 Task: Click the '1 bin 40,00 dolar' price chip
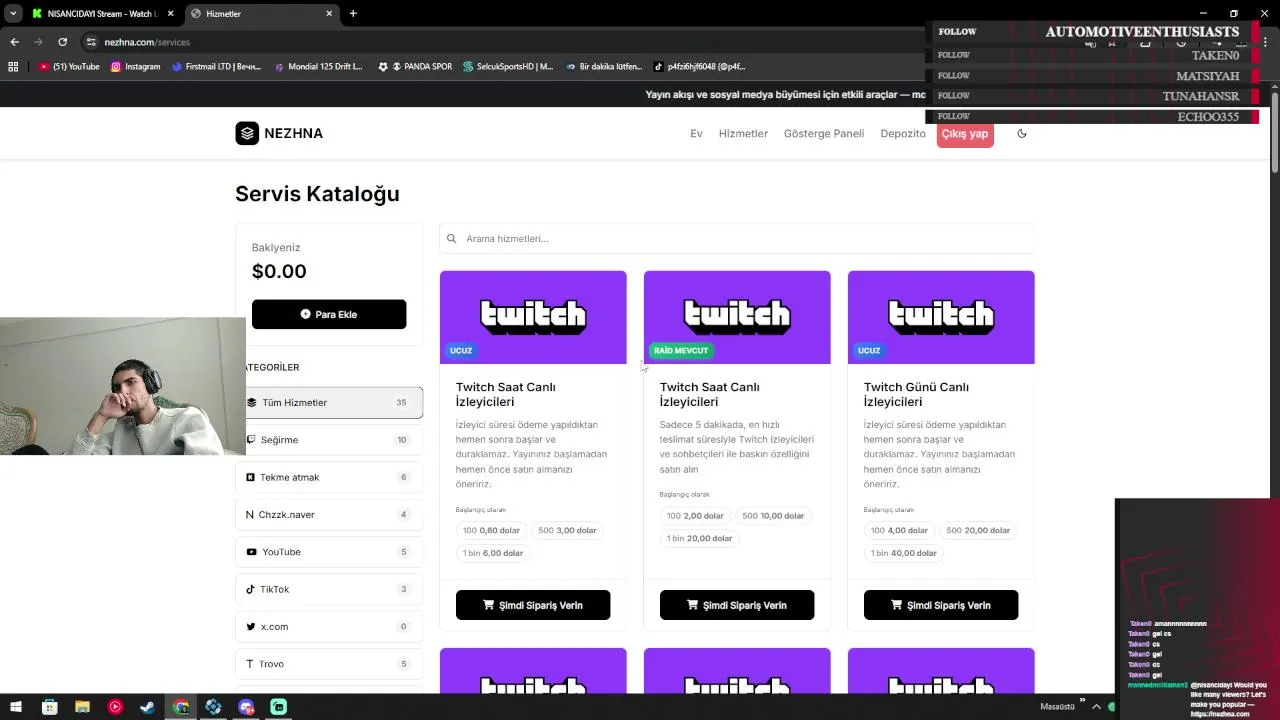(x=903, y=553)
